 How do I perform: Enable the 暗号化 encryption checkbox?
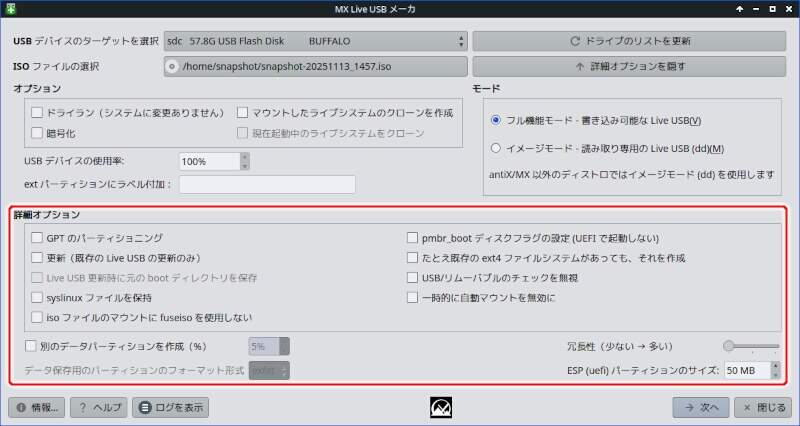pos(37,133)
